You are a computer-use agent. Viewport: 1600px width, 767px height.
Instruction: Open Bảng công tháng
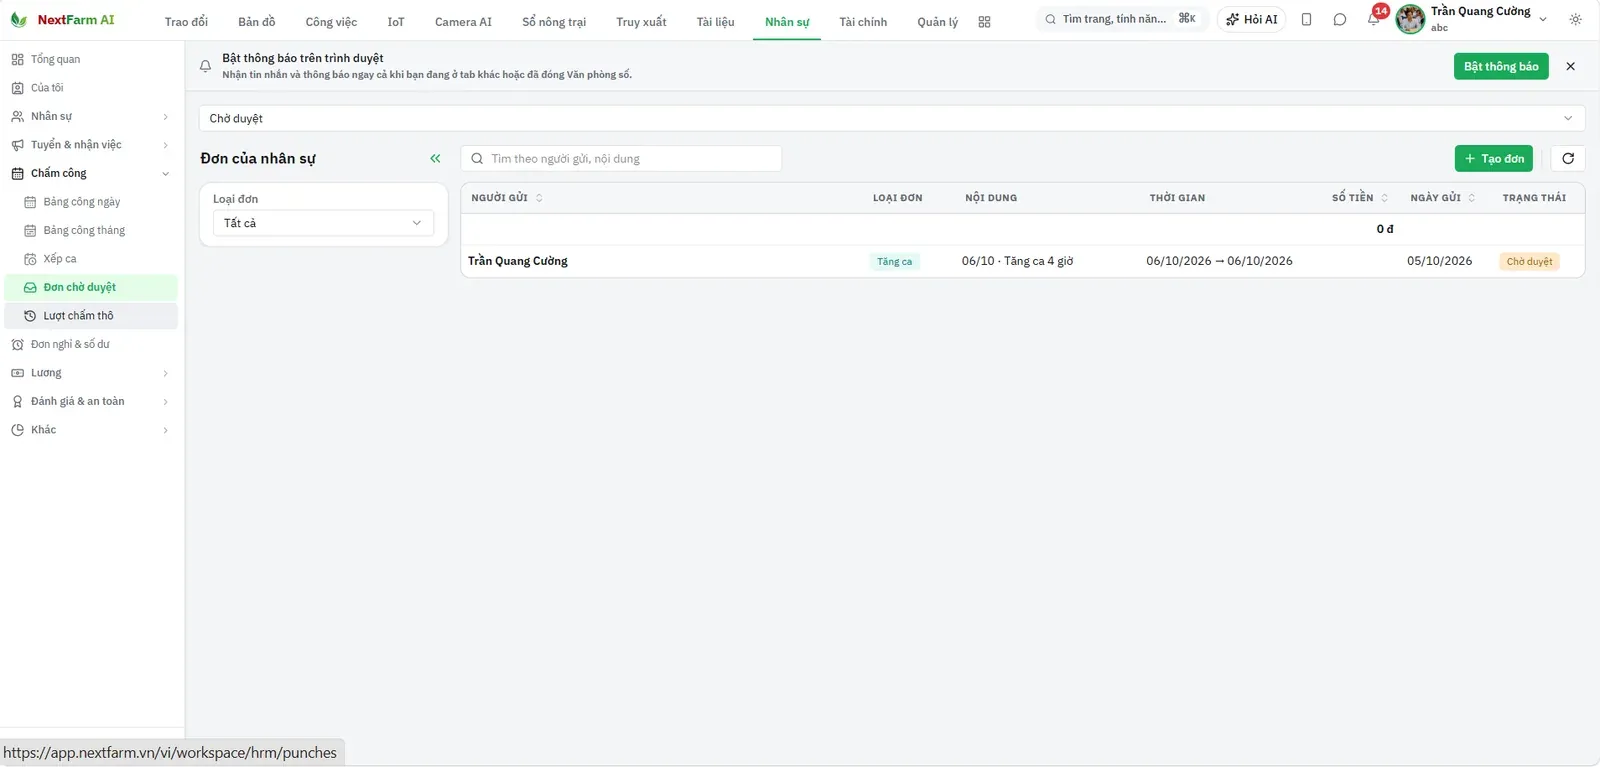(90, 230)
